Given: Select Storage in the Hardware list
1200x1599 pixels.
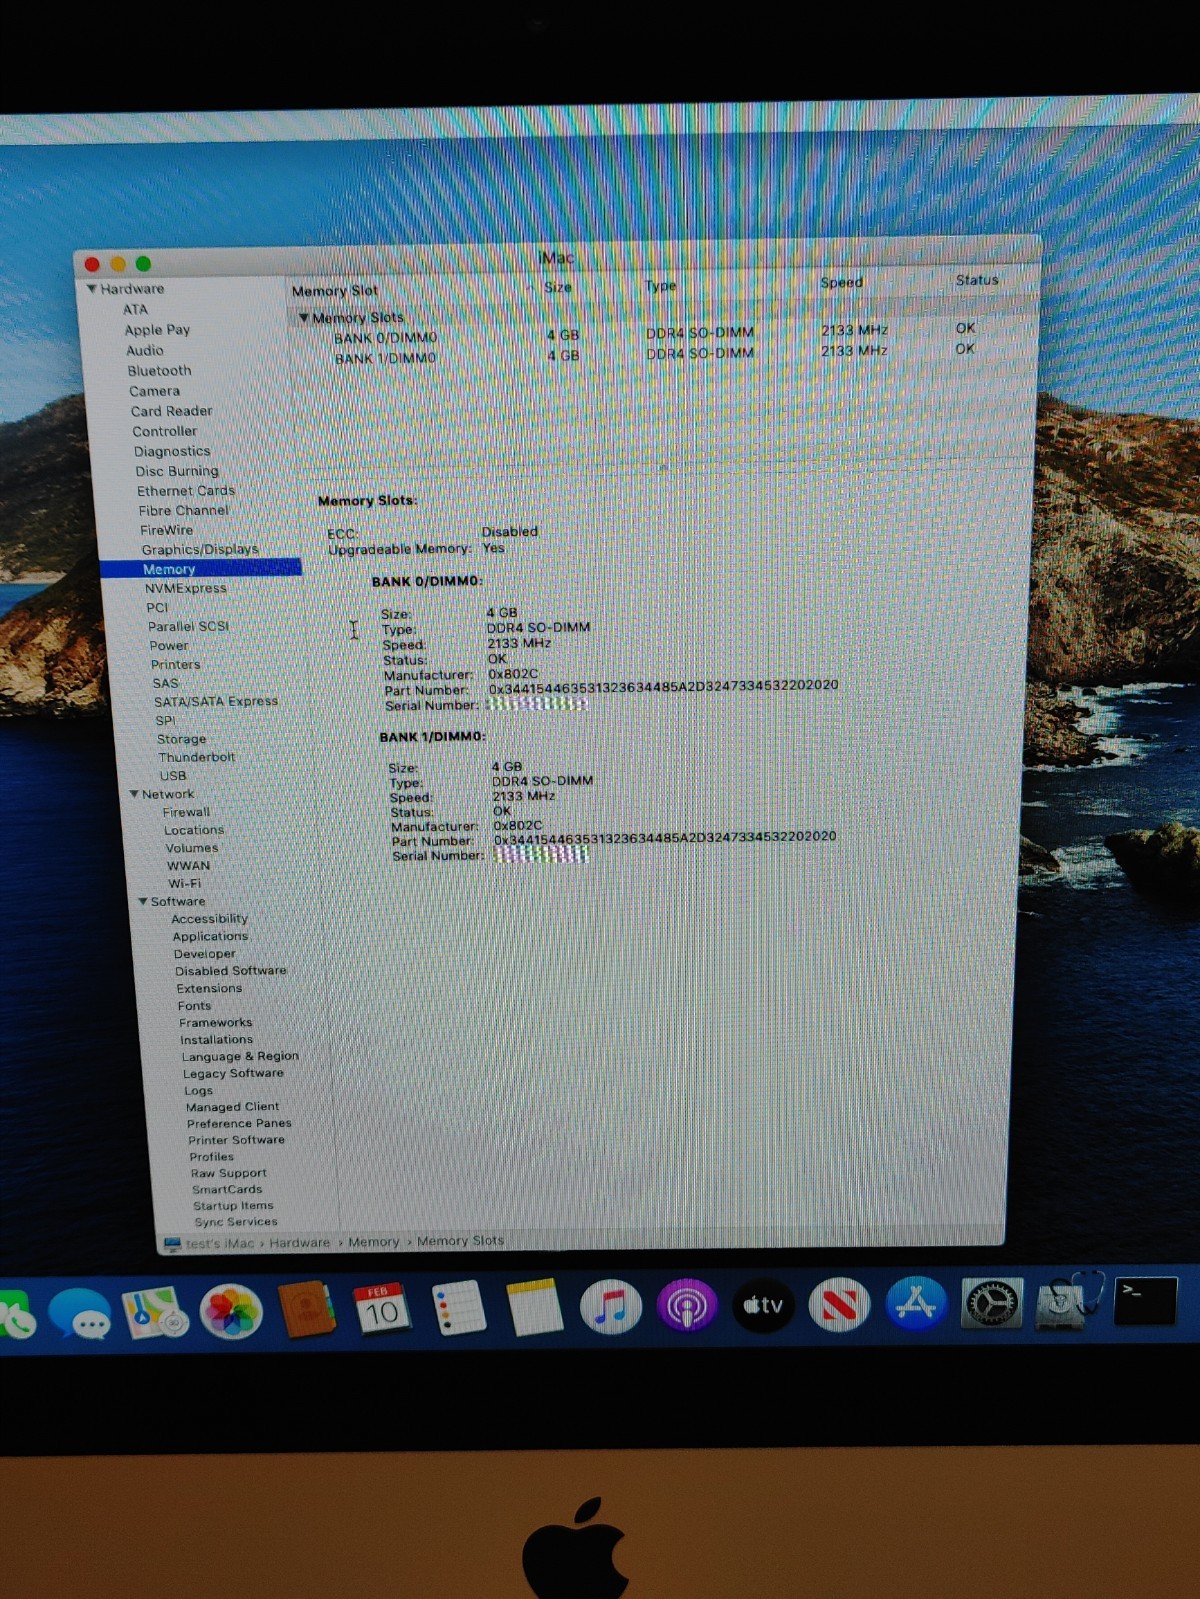Looking at the screenshot, I should (181, 739).
